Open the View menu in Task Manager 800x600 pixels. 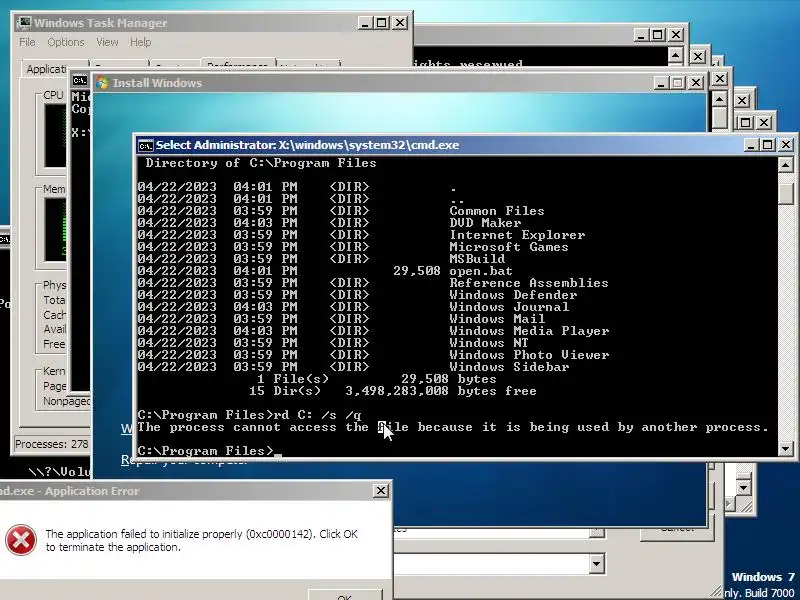point(107,42)
